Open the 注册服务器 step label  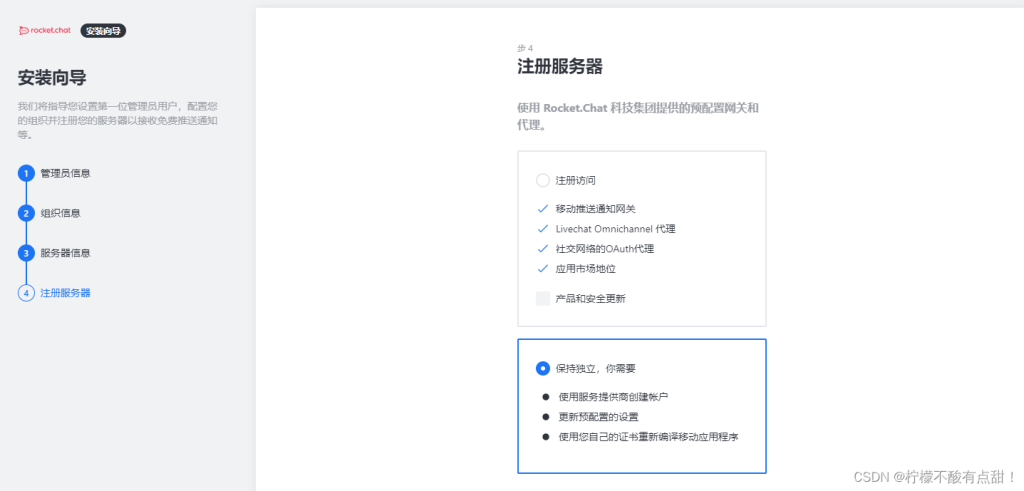coord(65,293)
